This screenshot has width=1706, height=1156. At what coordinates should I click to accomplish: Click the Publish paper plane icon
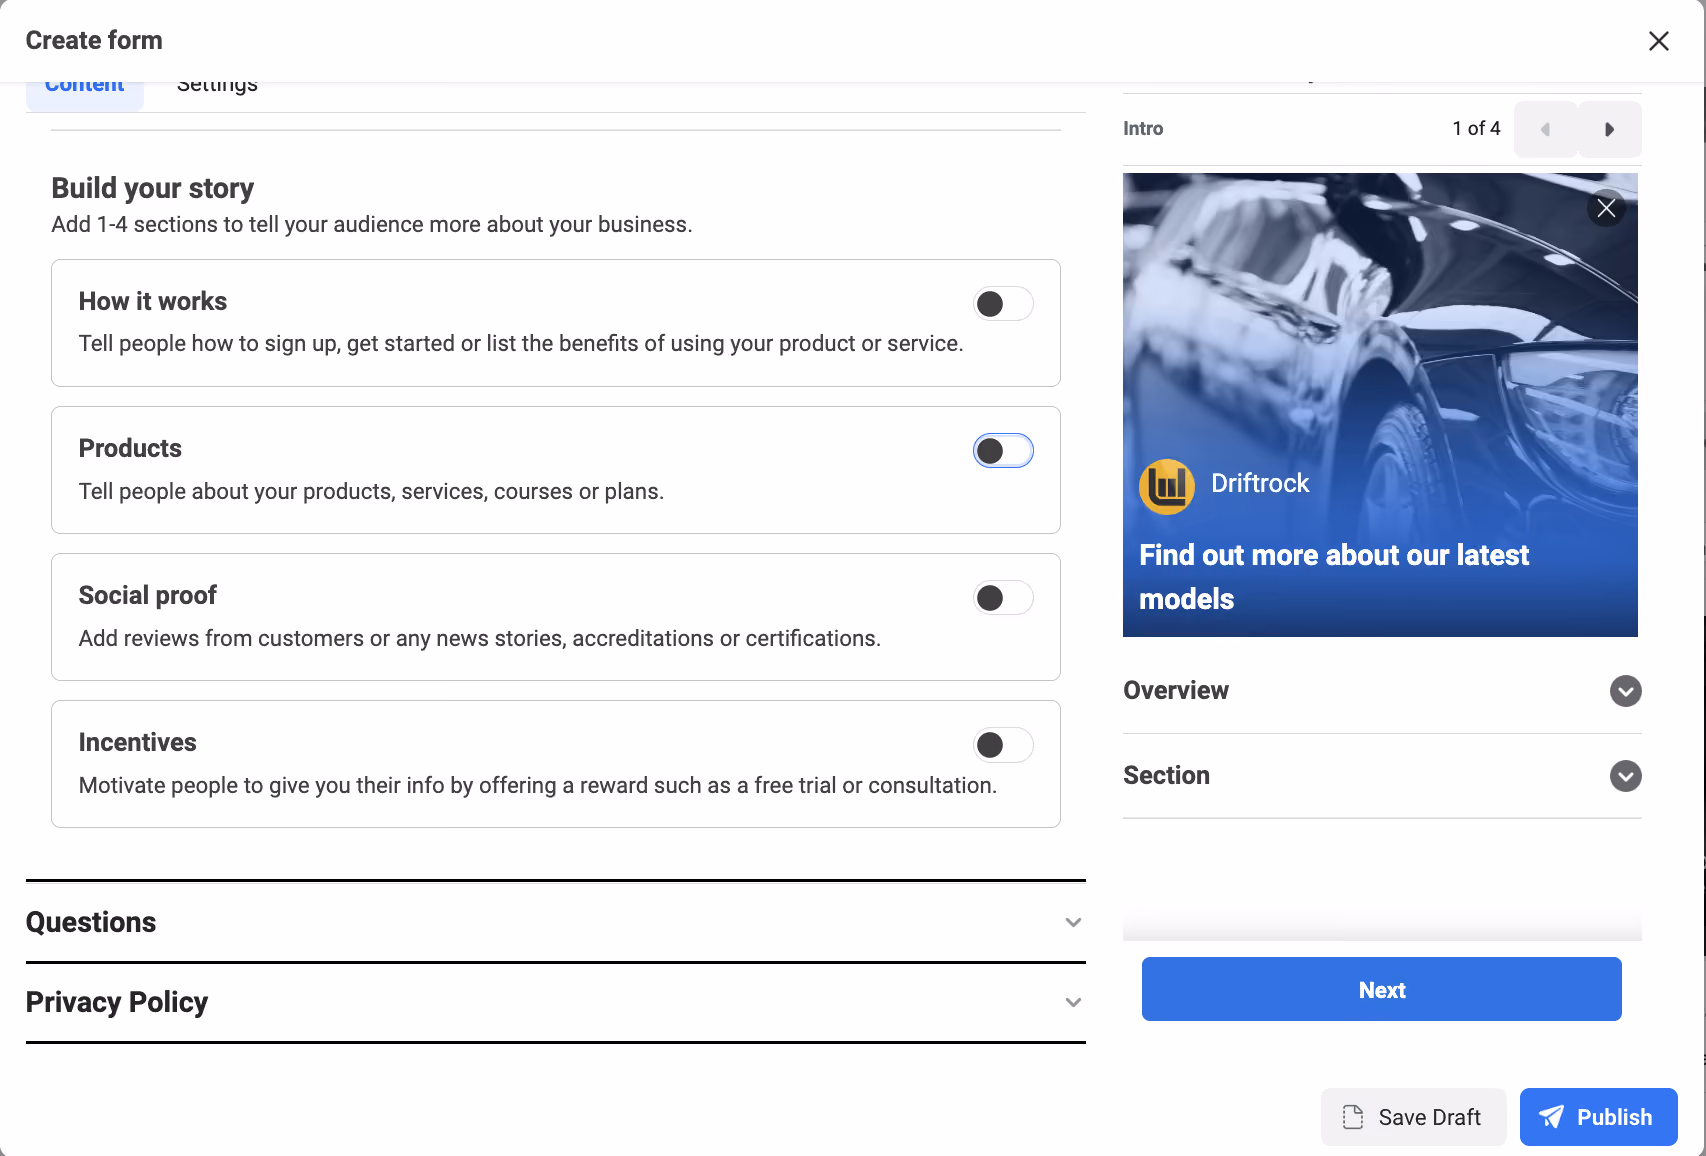tap(1551, 1117)
